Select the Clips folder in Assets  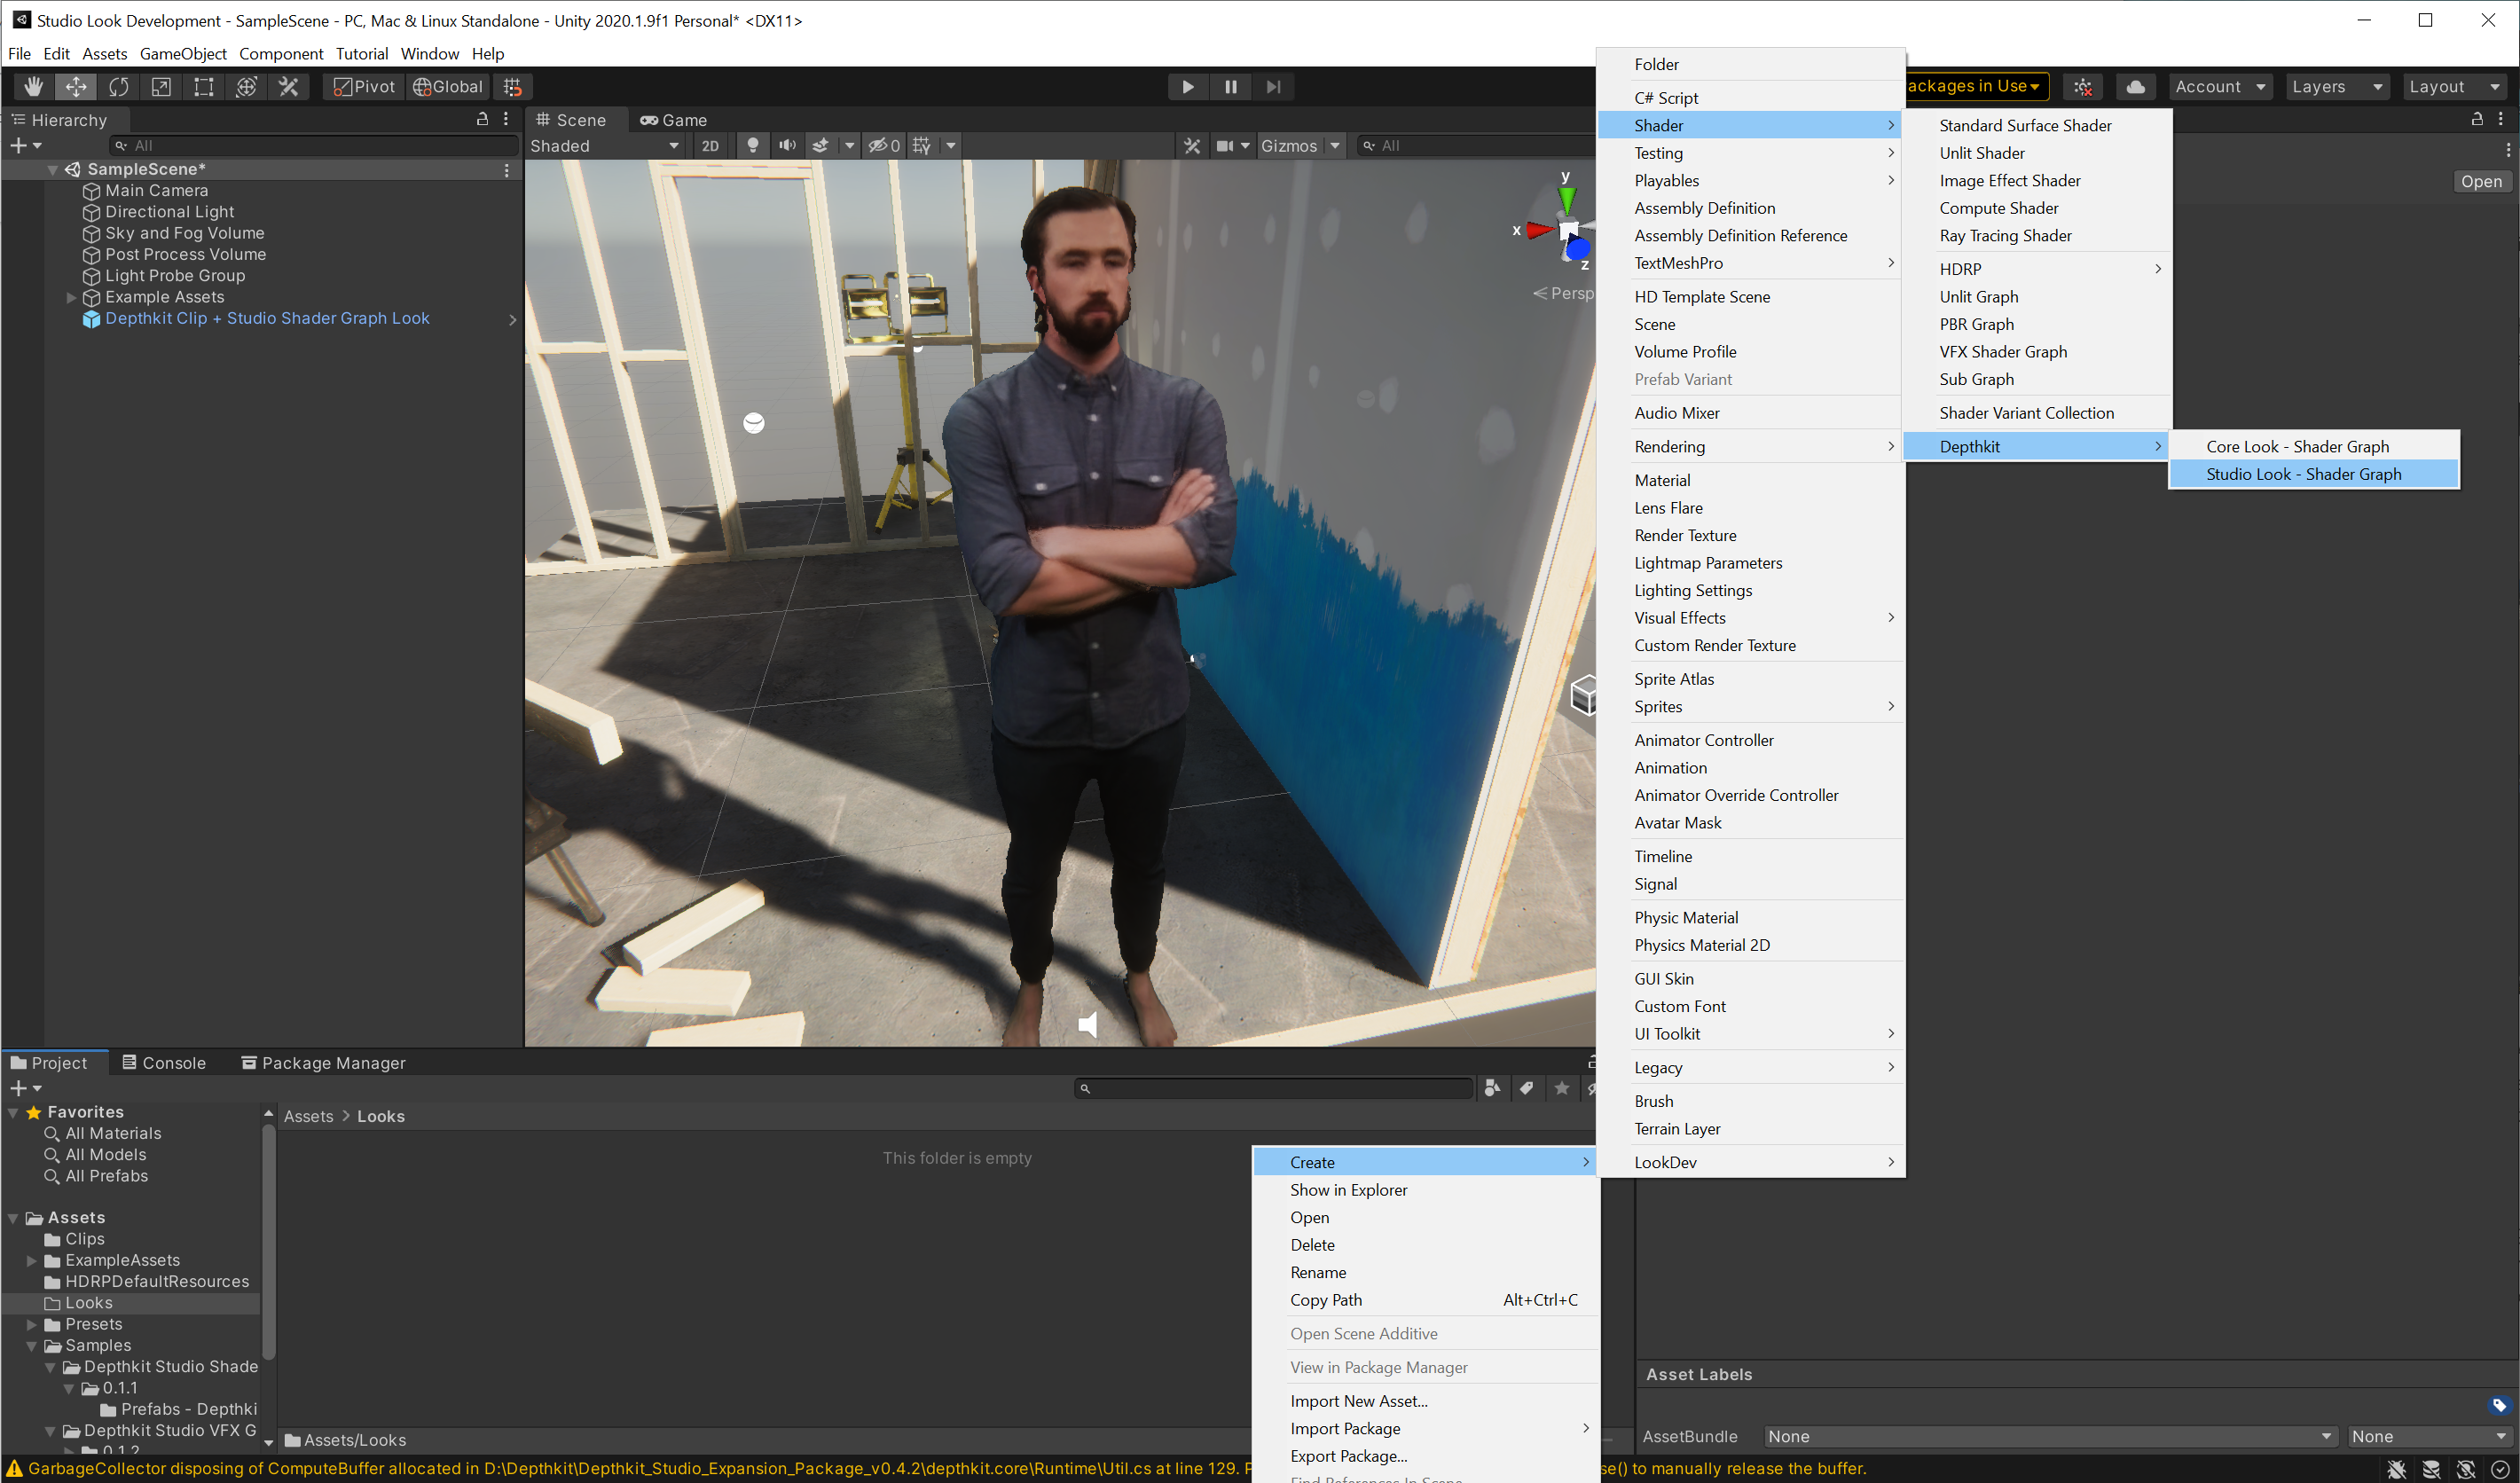tap(85, 1239)
